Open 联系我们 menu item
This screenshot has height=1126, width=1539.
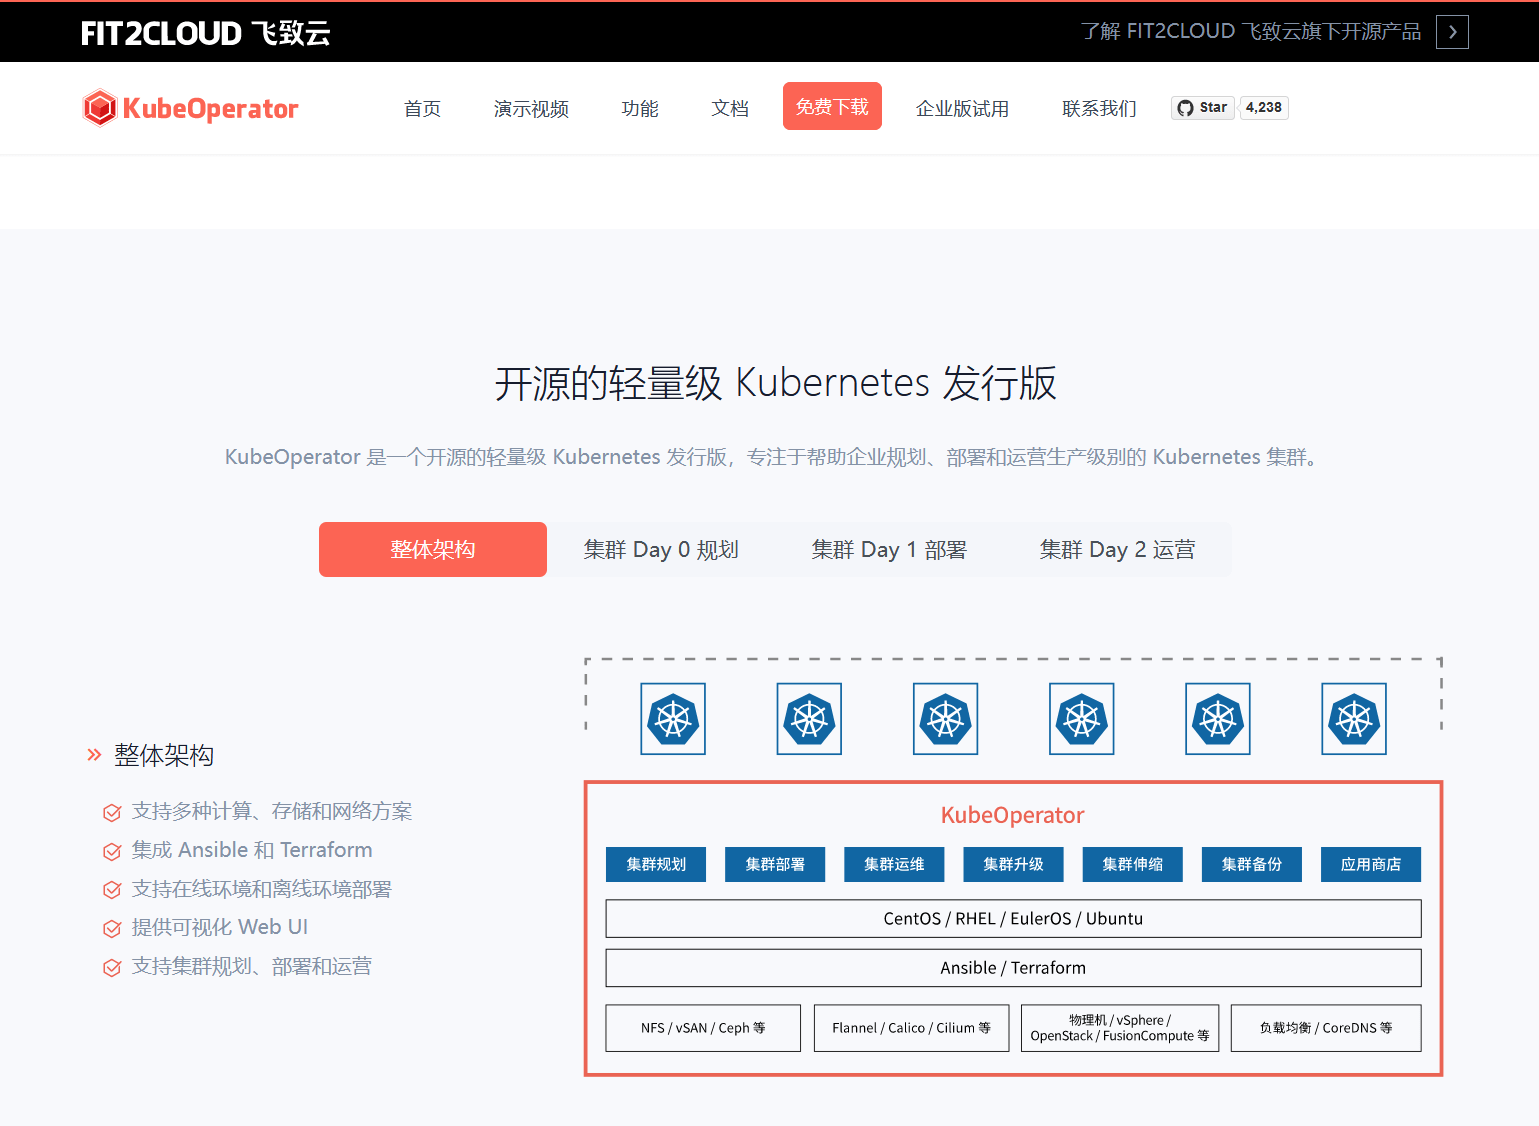1099,108
